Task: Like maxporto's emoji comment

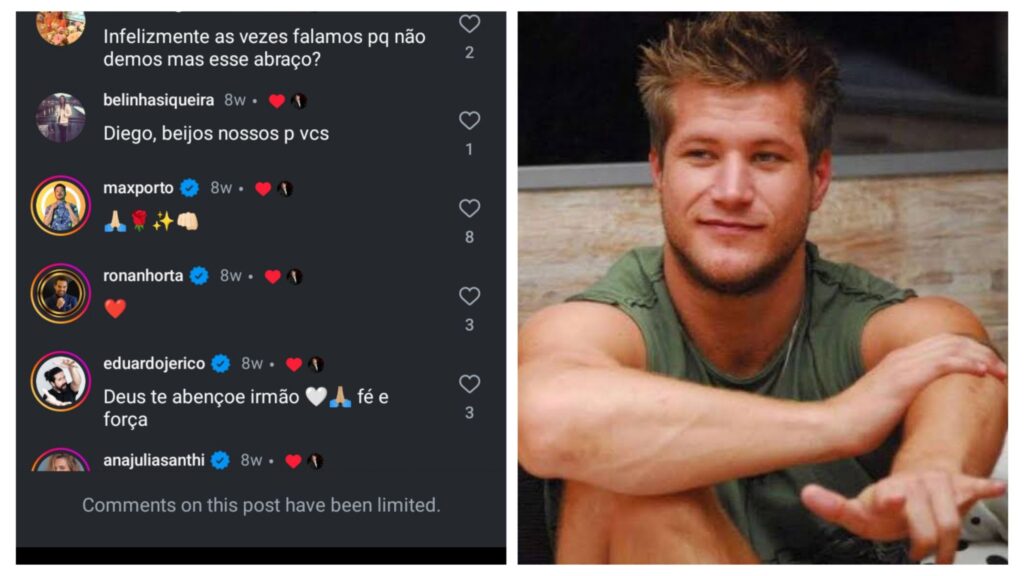Action: click(469, 209)
